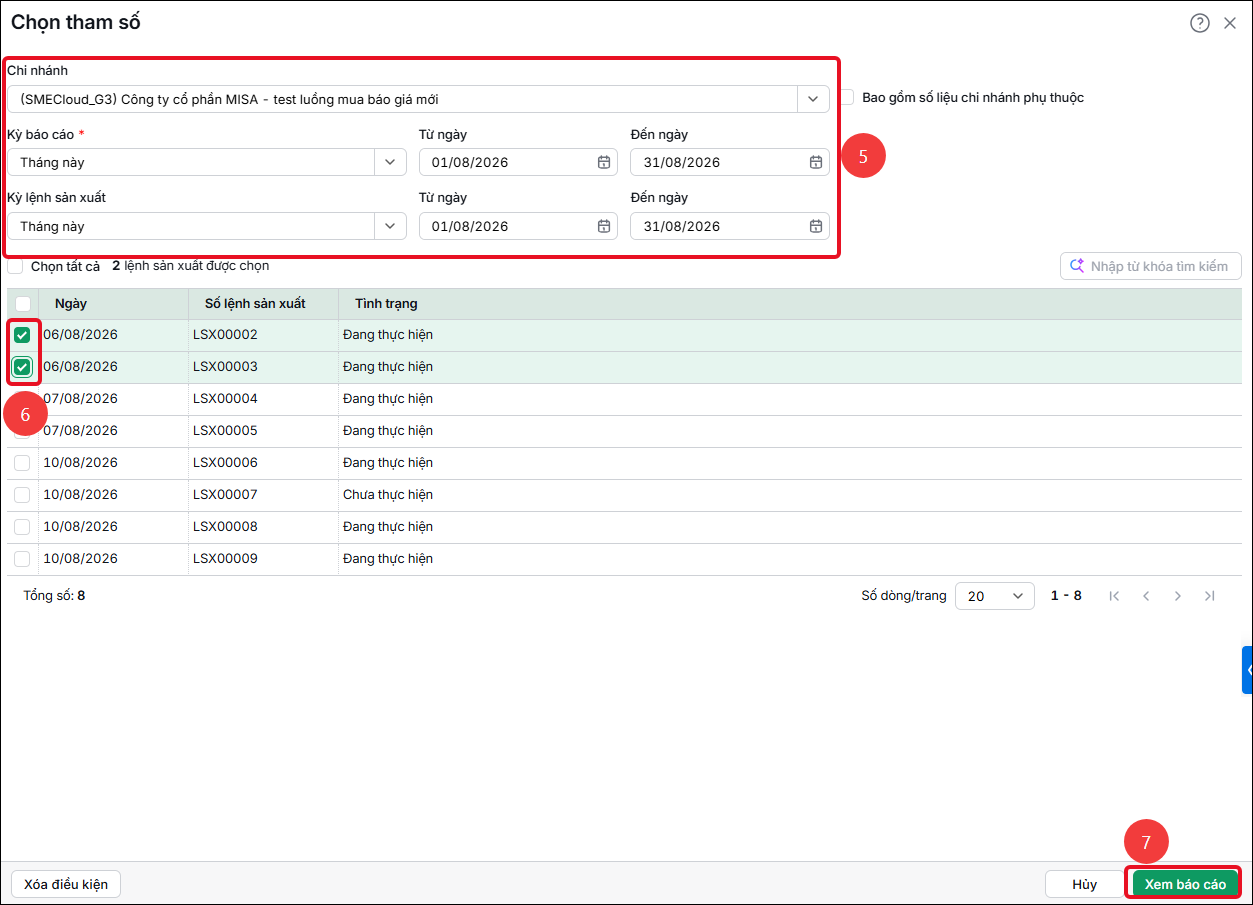
Task: Sort by the Tình trạng column header
Action: pyautogui.click(x=386, y=304)
